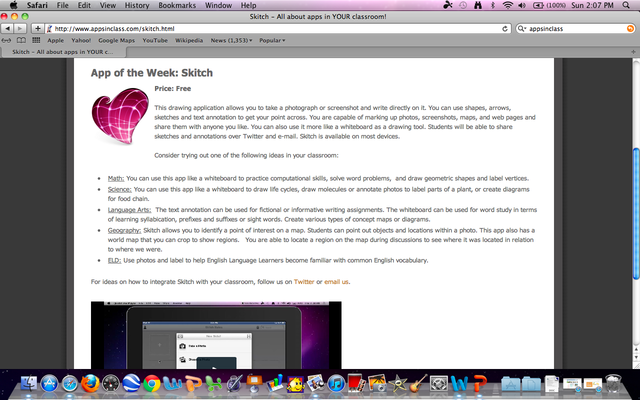The image size is (640, 400).
Task: Click the appsinclass search field
Action: coord(577,29)
